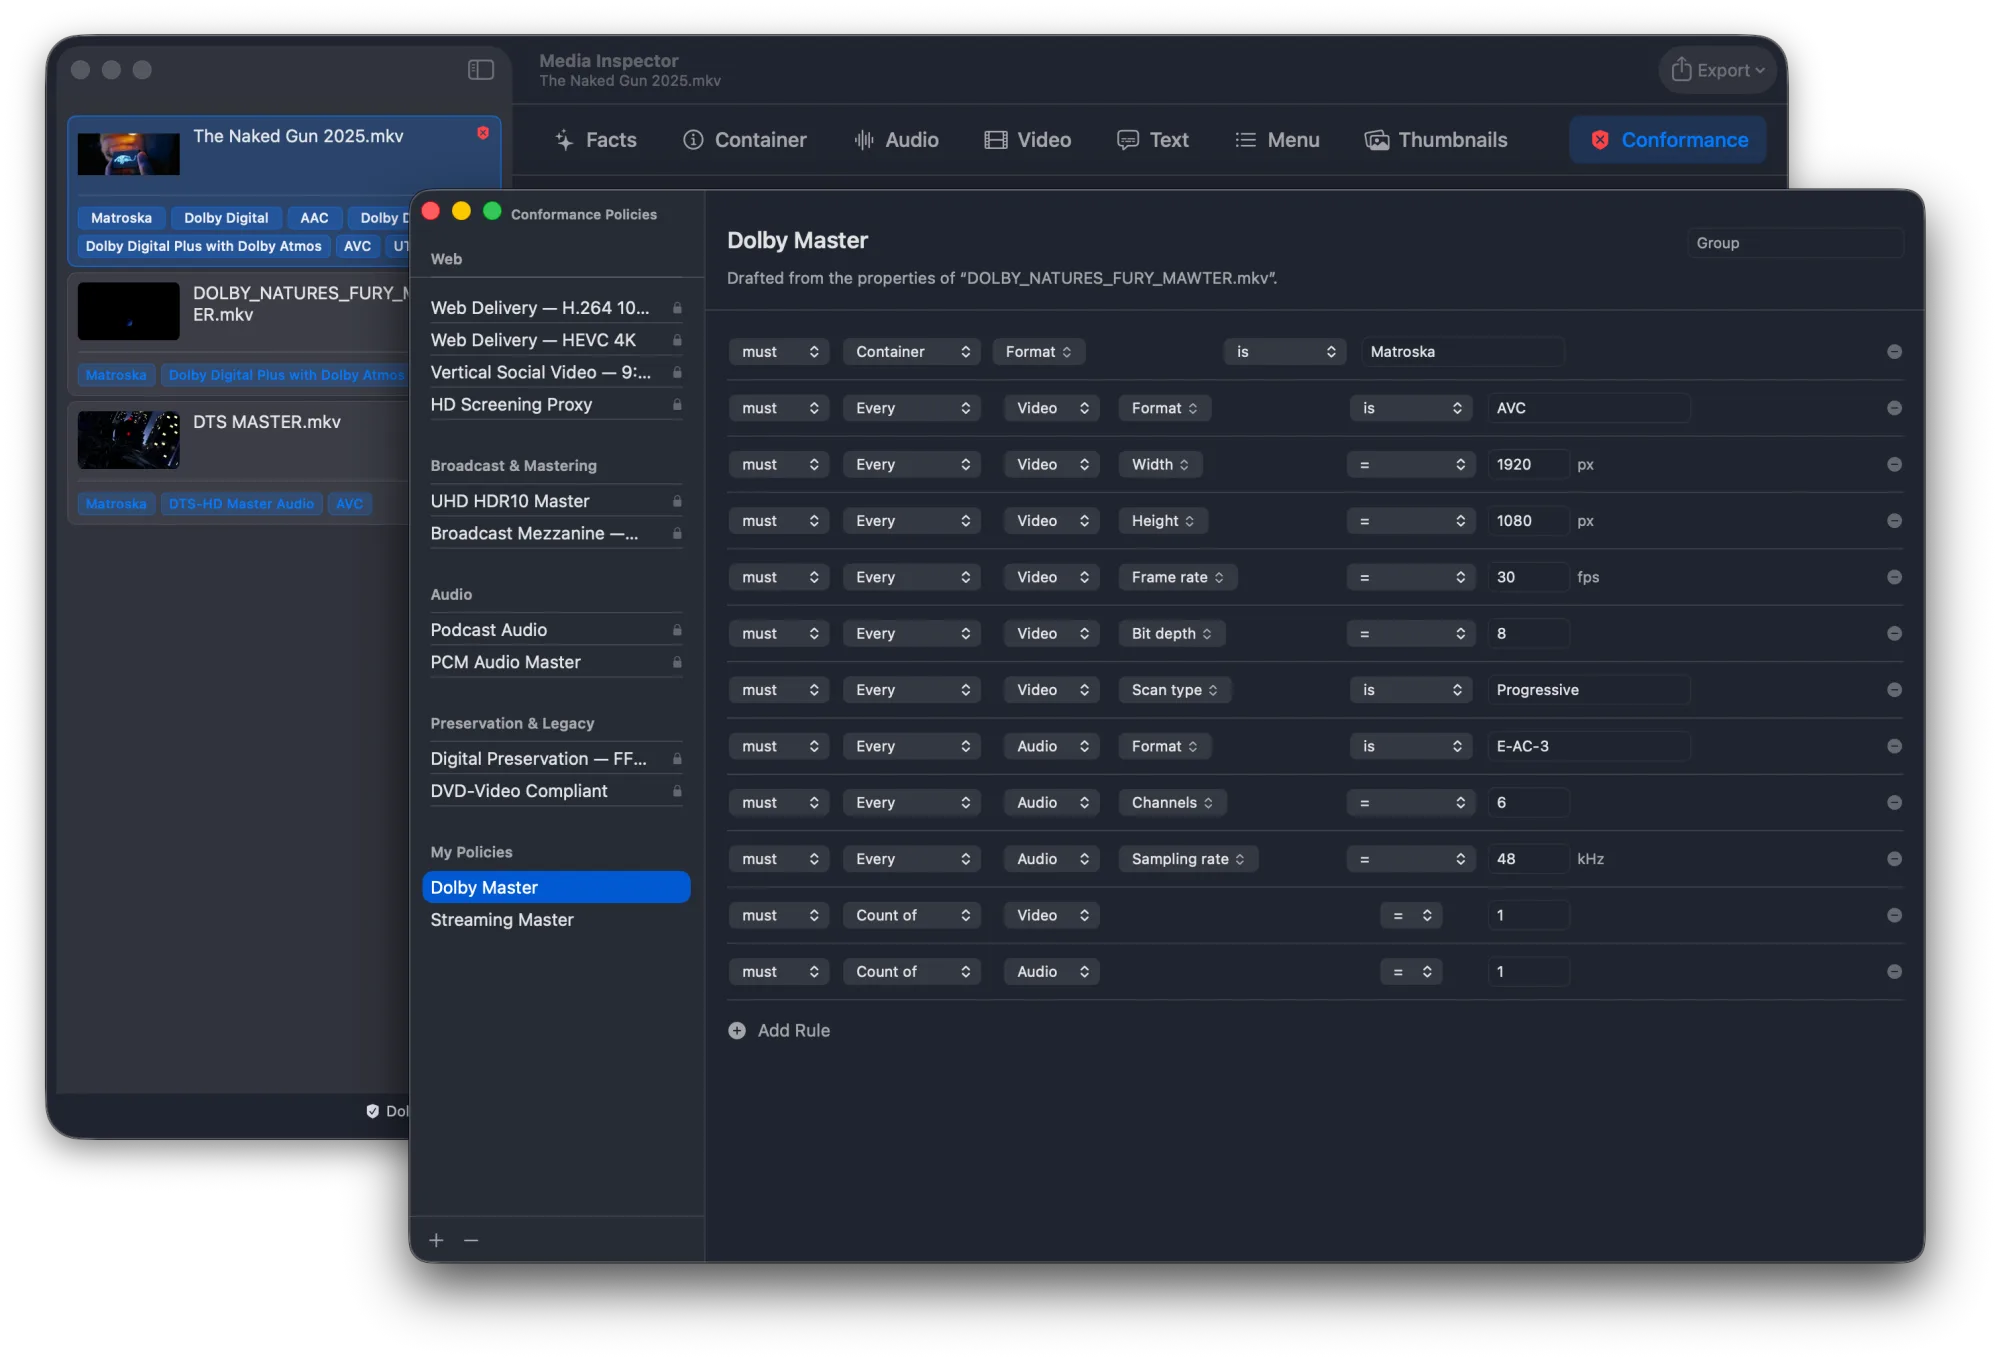2000x1362 pixels.
Task: Select The Naked Gun 2025.mkv thumbnail
Action: click(x=129, y=154)
